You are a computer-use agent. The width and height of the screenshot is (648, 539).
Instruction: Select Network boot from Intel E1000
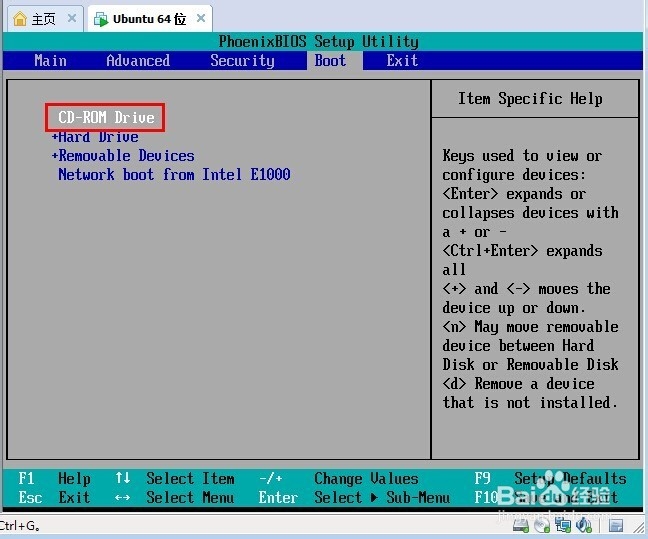pos(174,174)
